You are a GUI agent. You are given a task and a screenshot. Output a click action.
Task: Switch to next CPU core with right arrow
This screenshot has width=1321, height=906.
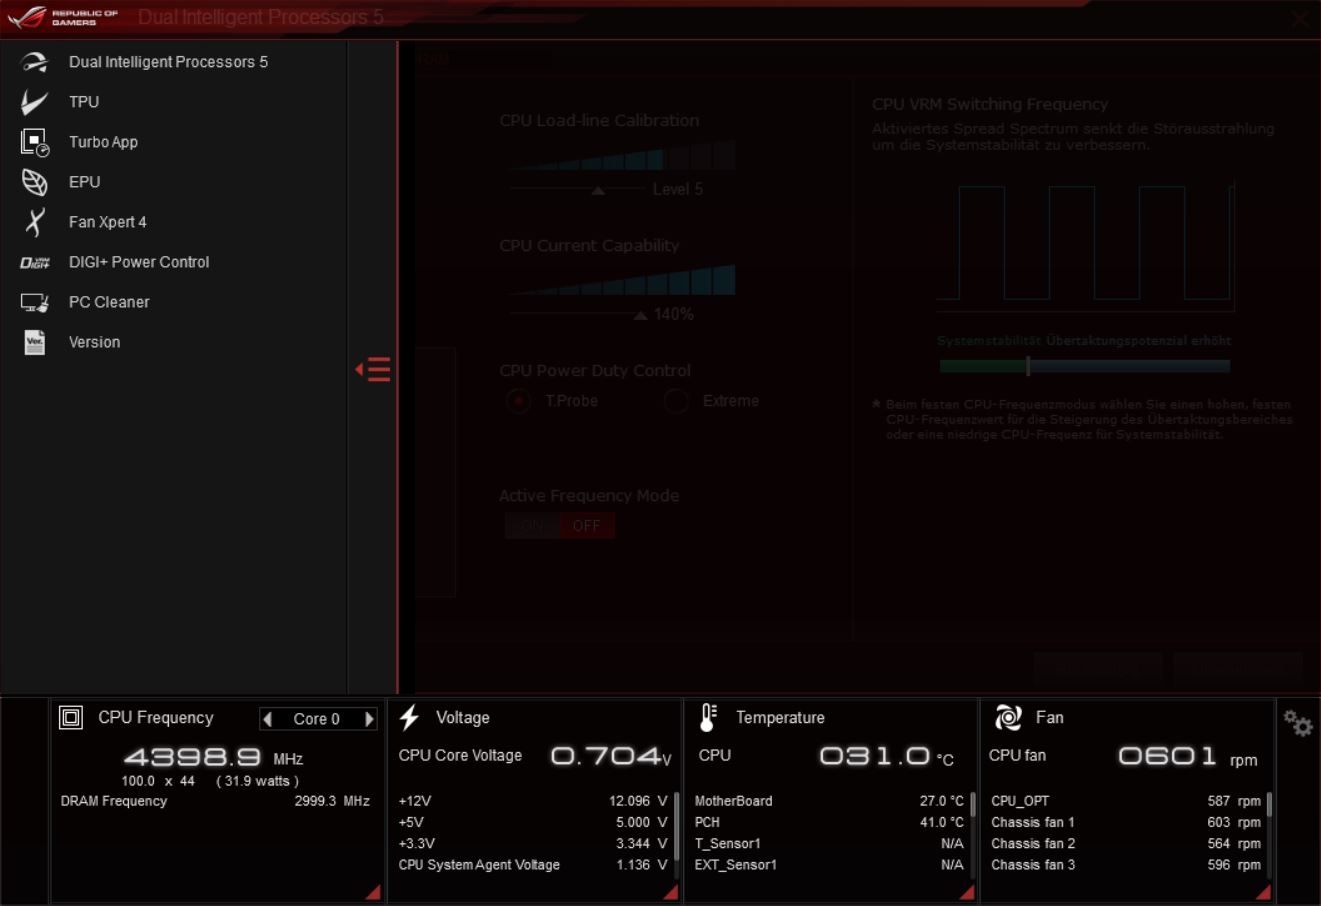369,719
